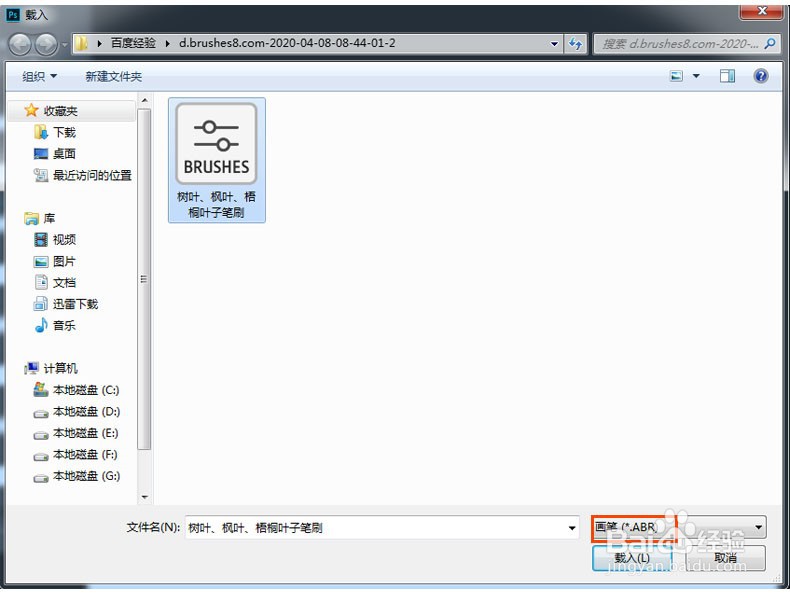Viewport: 790px width, 593px height.
Task: Click the 计算机 computer icon
Action: [31, 368]
